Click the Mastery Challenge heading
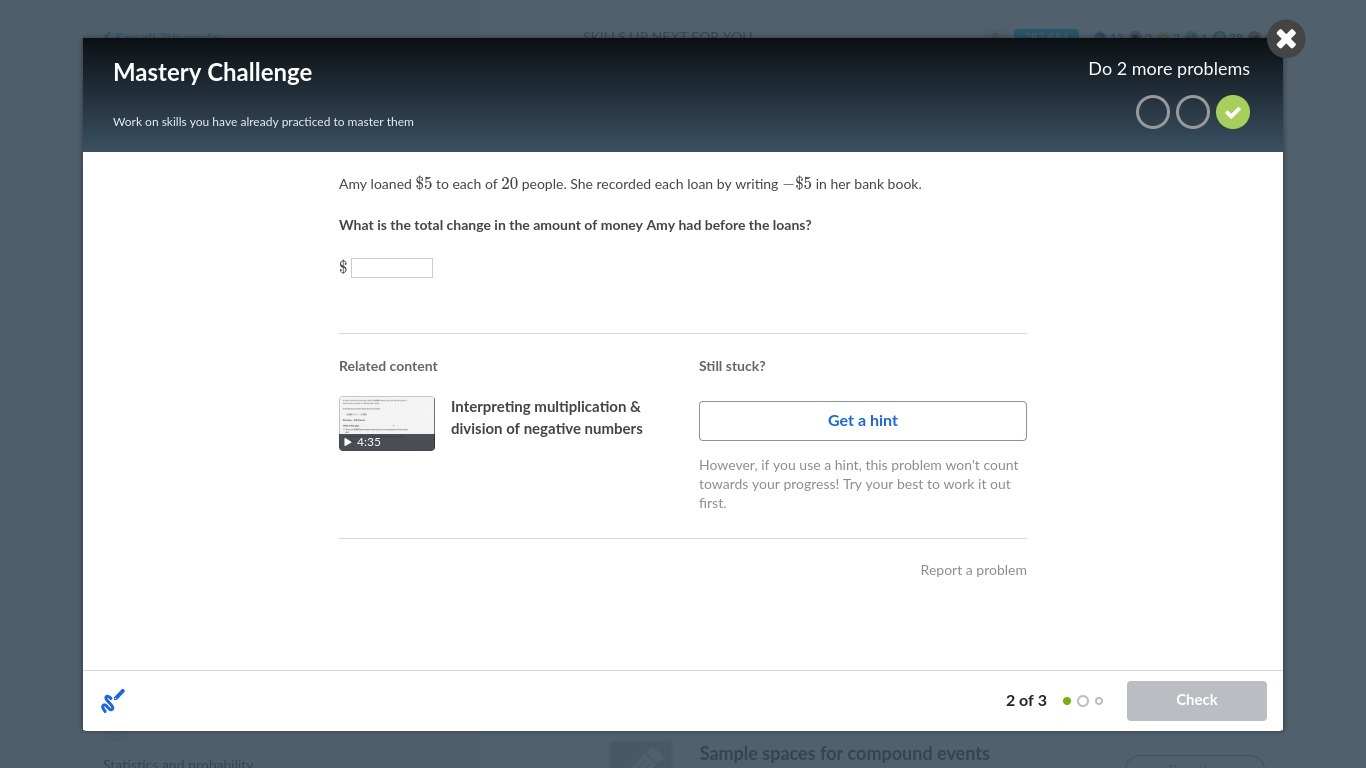 (212, 73)
